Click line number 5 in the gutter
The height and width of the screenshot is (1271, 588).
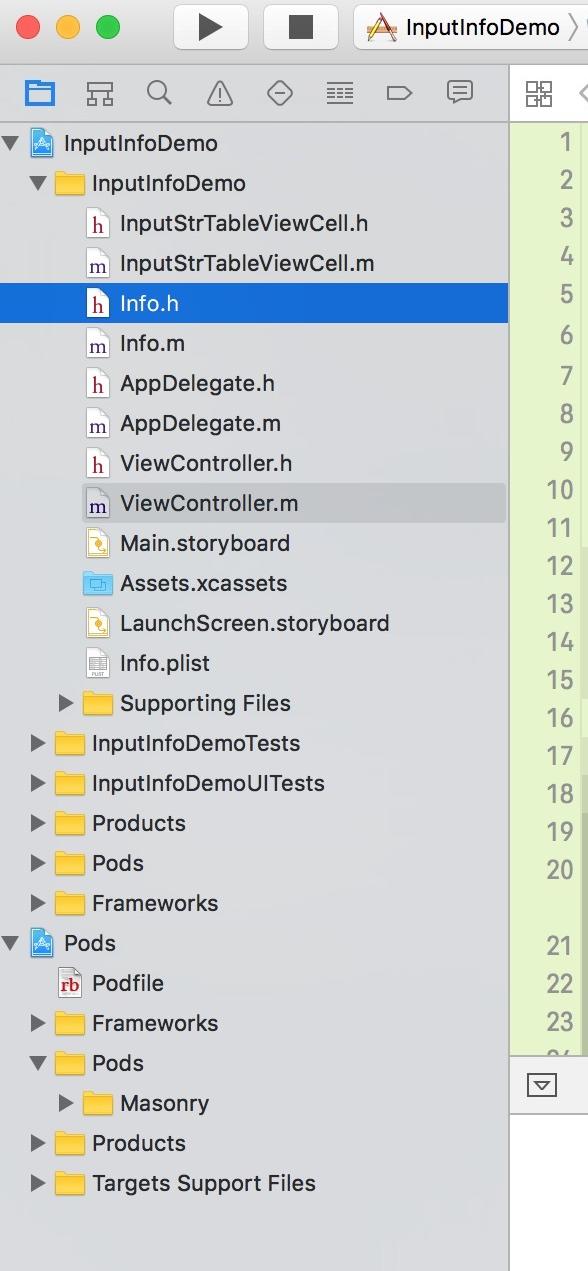click(x=566, y=293)
